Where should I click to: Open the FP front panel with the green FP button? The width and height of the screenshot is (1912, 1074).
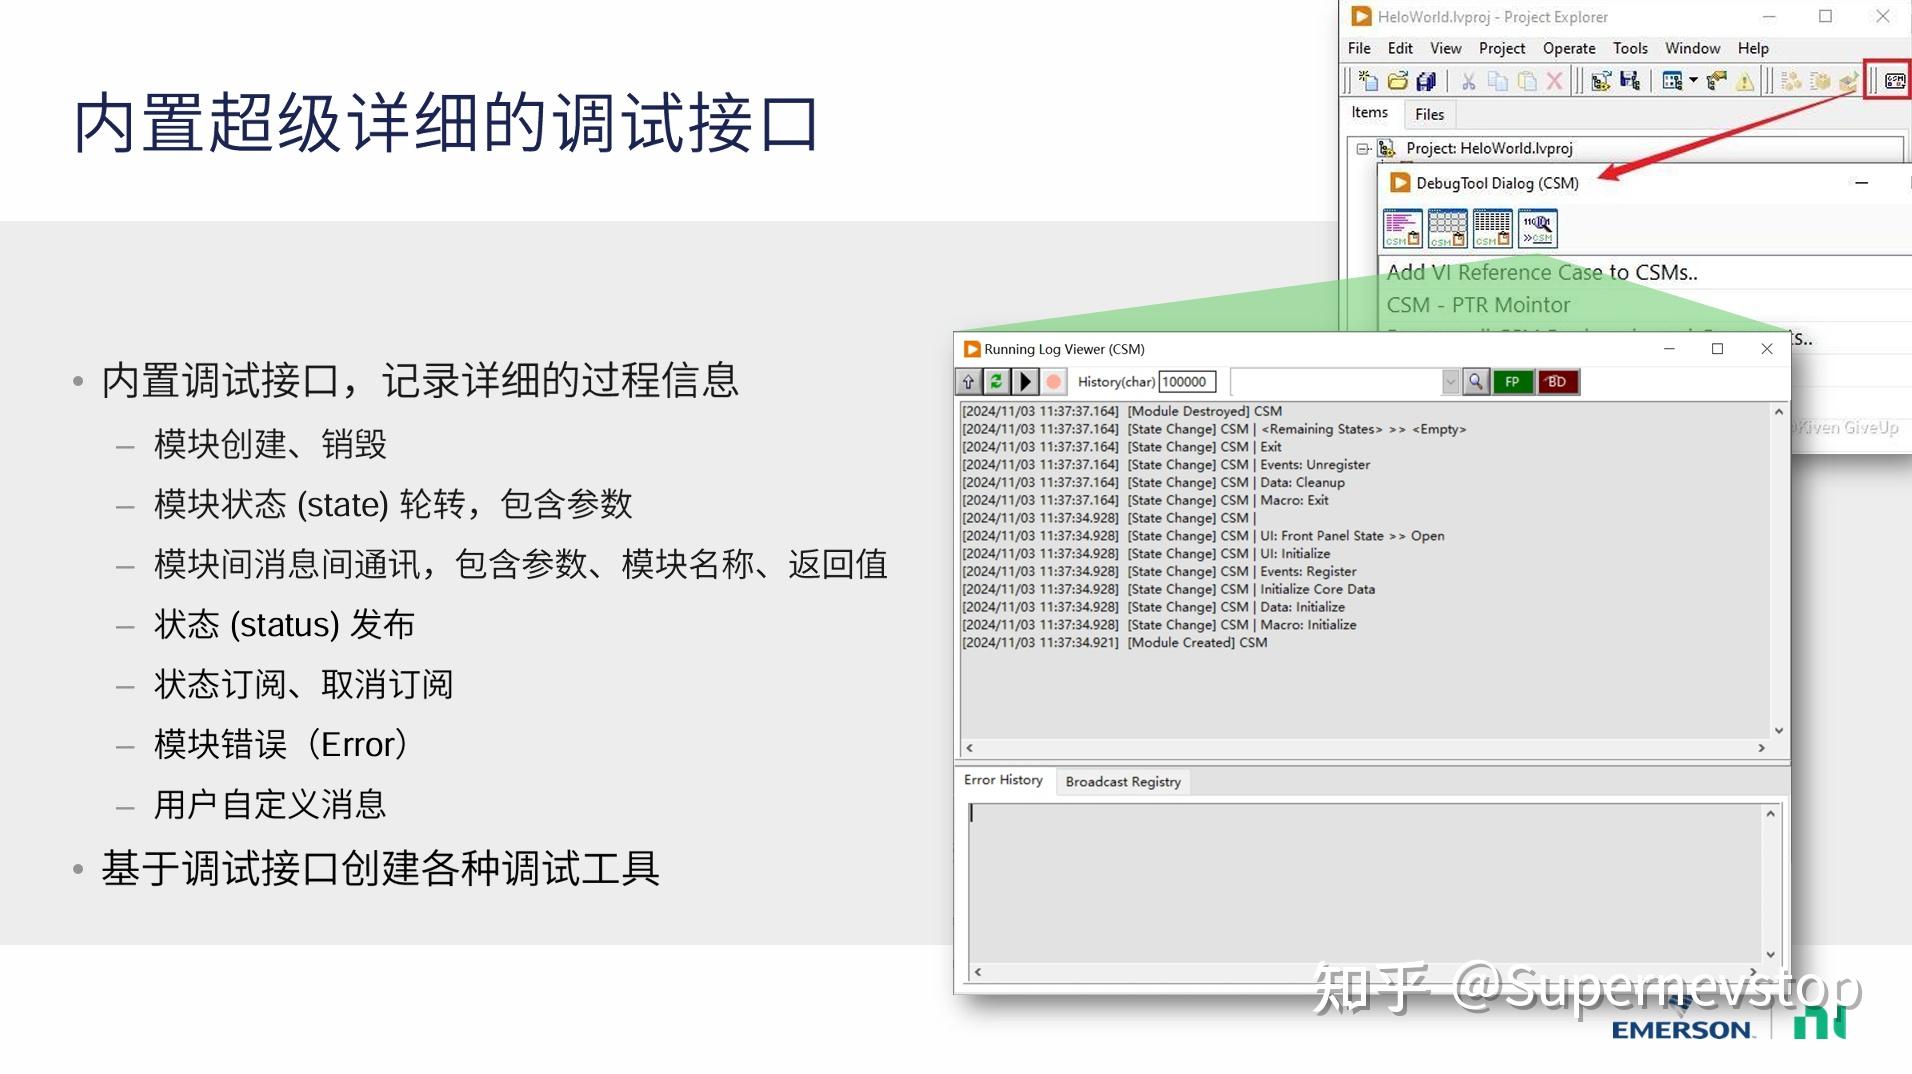click(1512, 381)
